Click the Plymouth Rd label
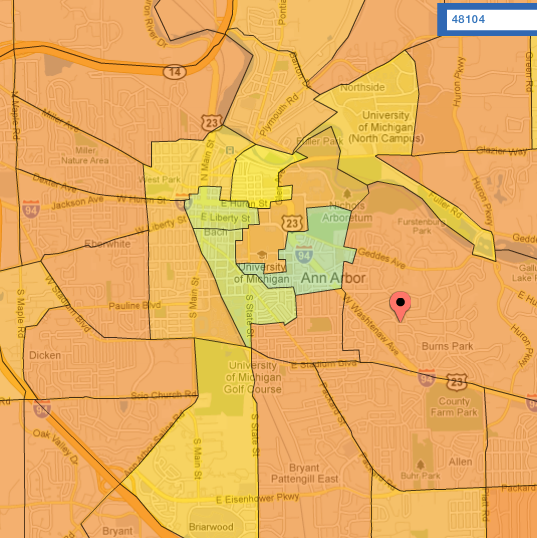Screen dimensions: 537x538 (279, 115)
